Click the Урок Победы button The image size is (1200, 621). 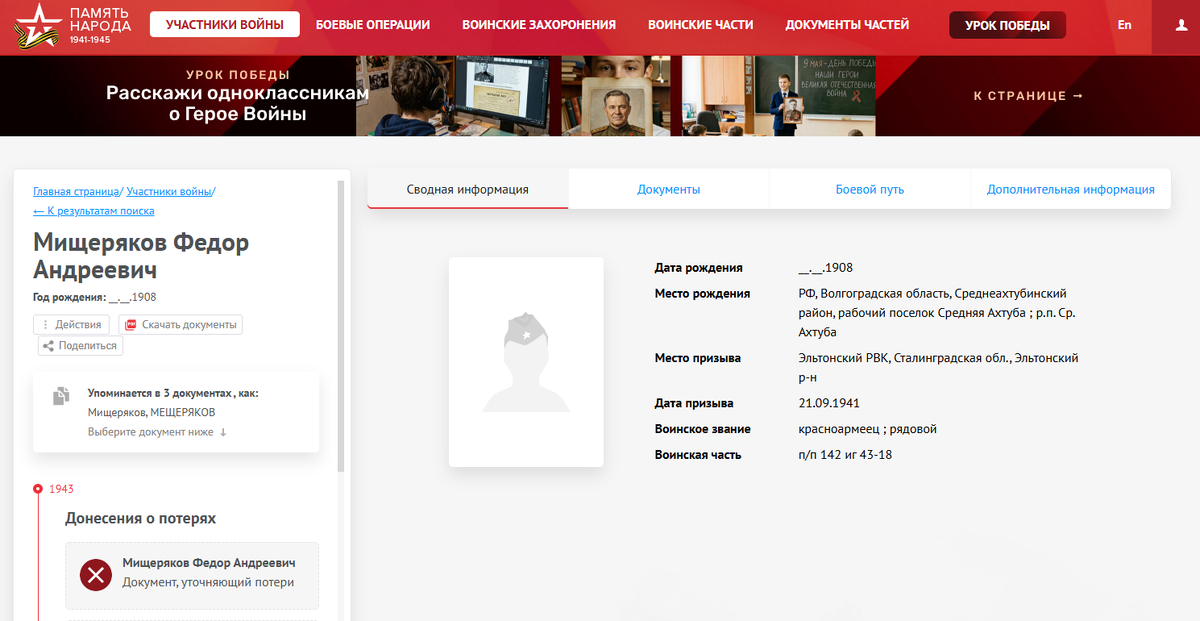[x=1008, y=25]
